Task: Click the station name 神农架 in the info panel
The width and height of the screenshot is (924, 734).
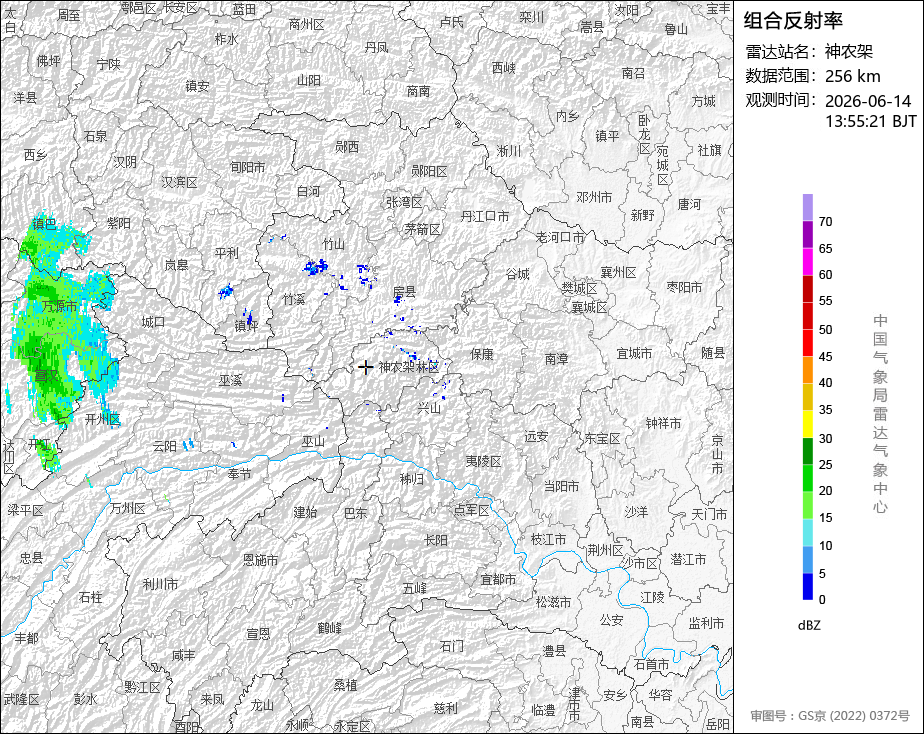Action: click(849, 52)
